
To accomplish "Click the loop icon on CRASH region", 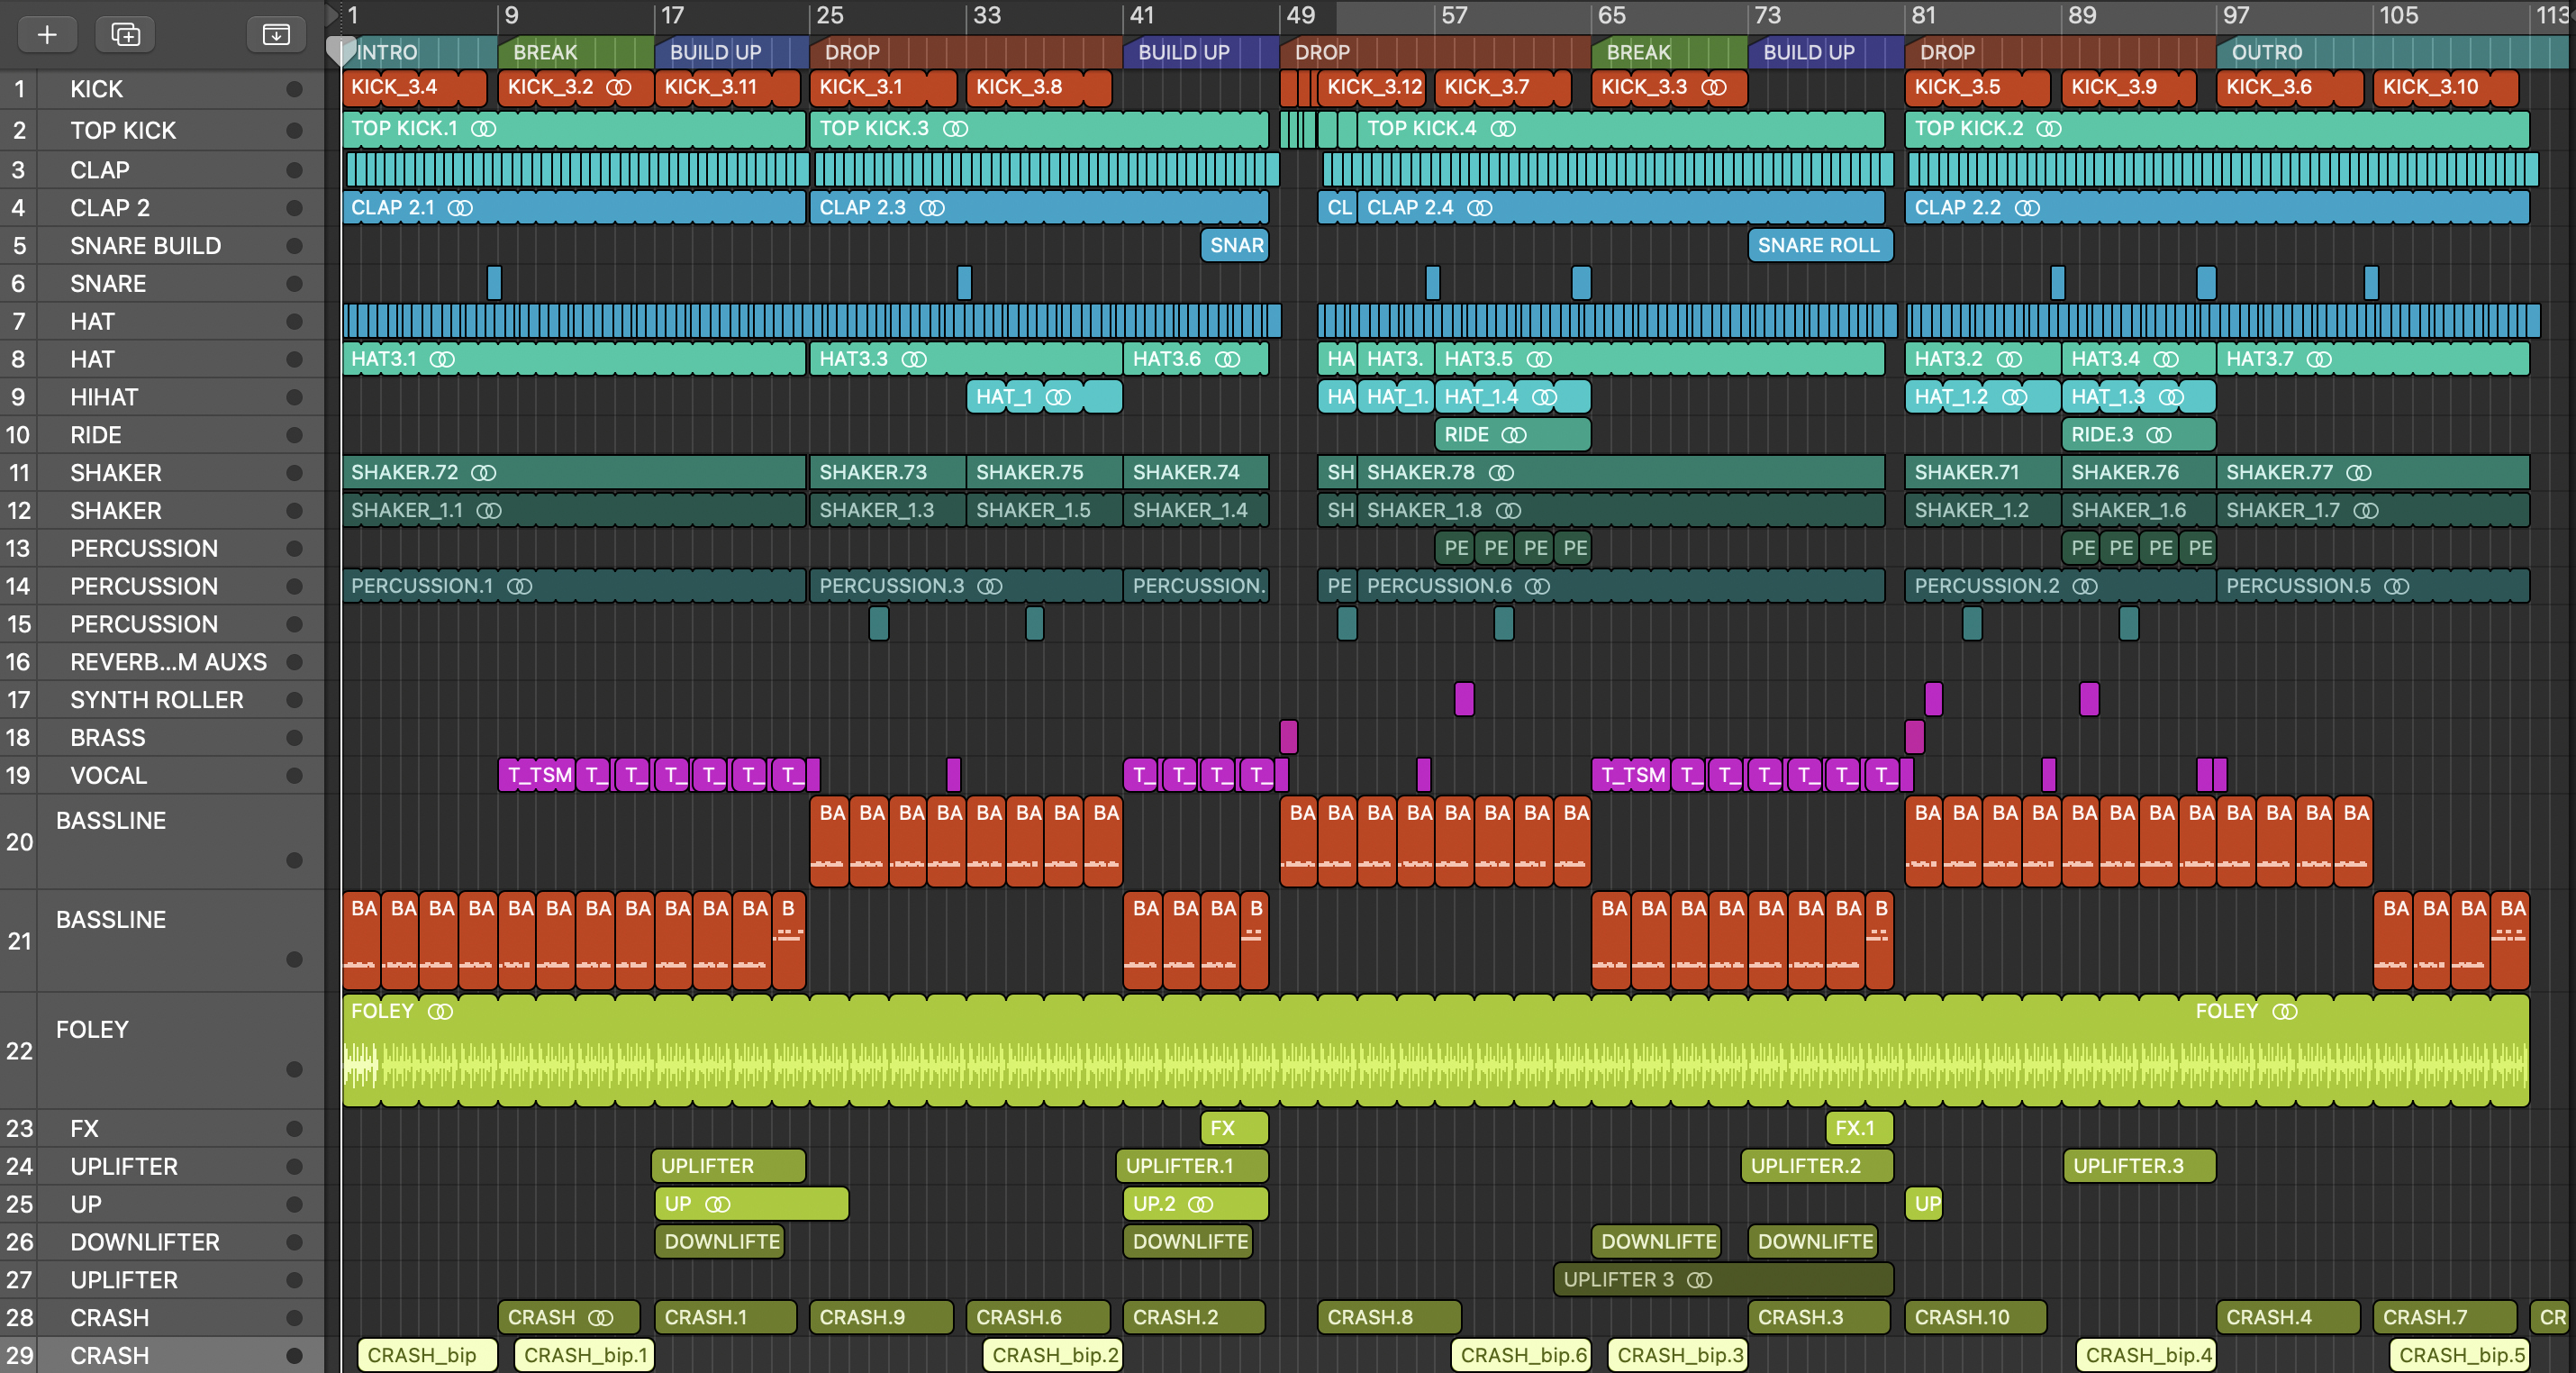I will click(600, 1318).
